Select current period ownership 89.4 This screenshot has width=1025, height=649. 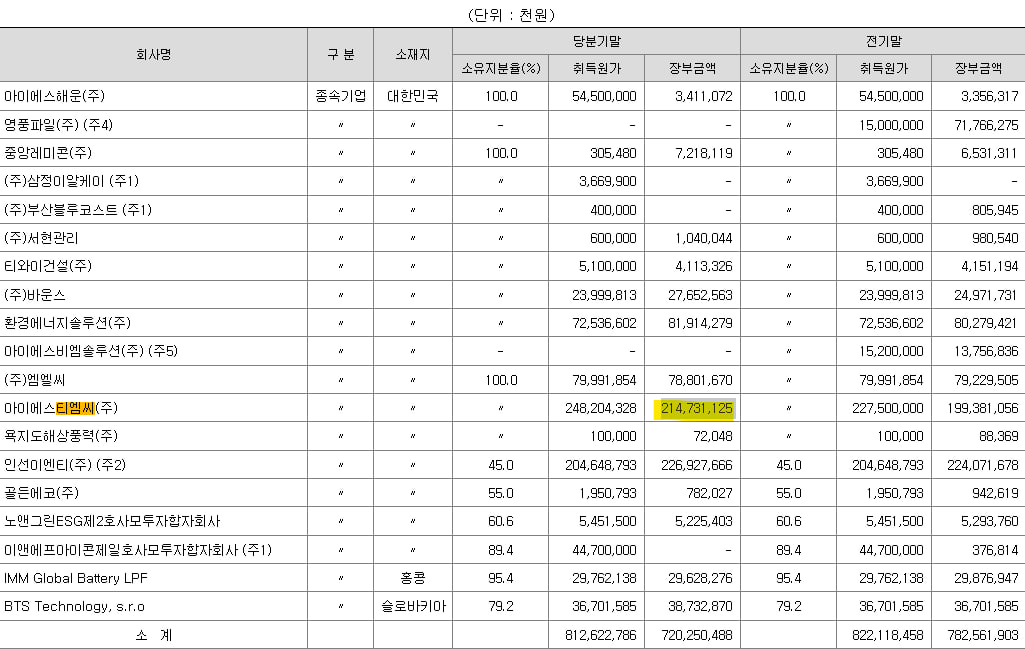click(501, 550)
